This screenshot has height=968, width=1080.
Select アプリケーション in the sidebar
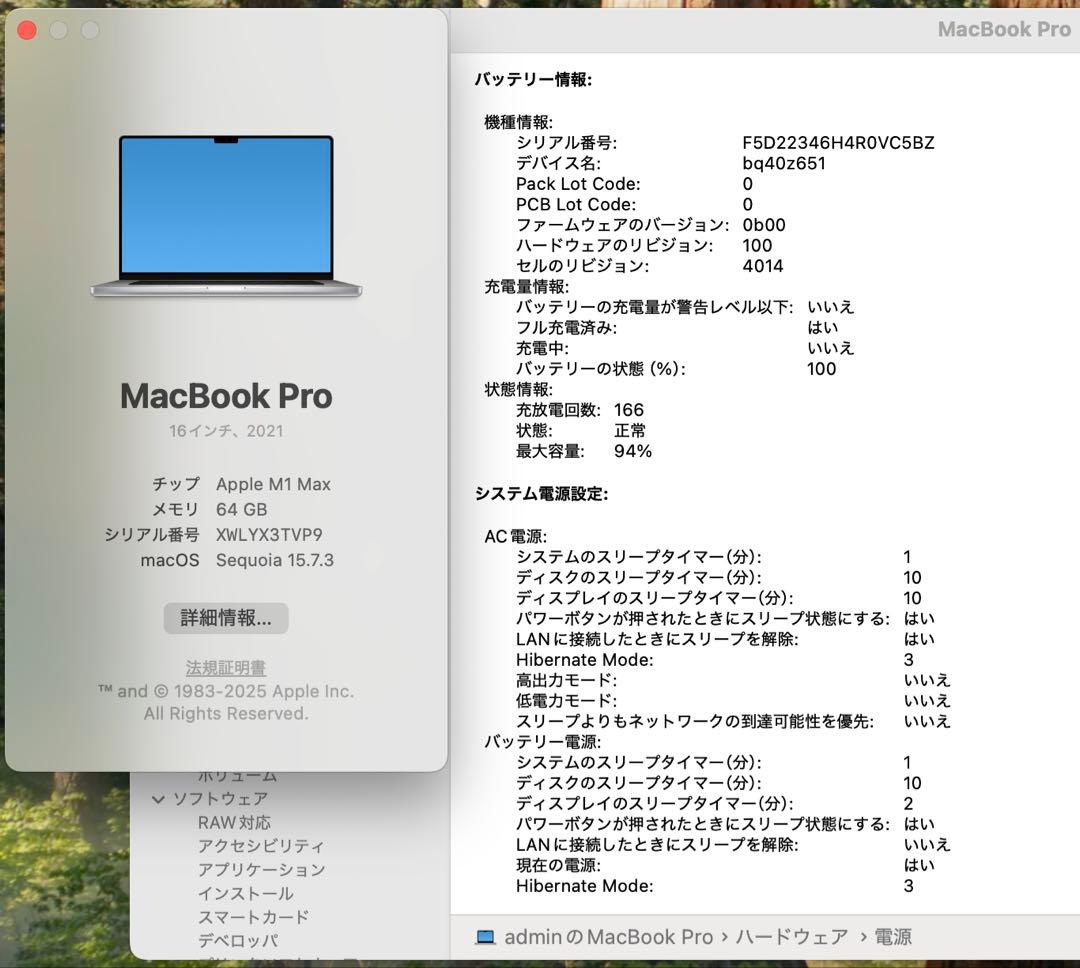262,869
